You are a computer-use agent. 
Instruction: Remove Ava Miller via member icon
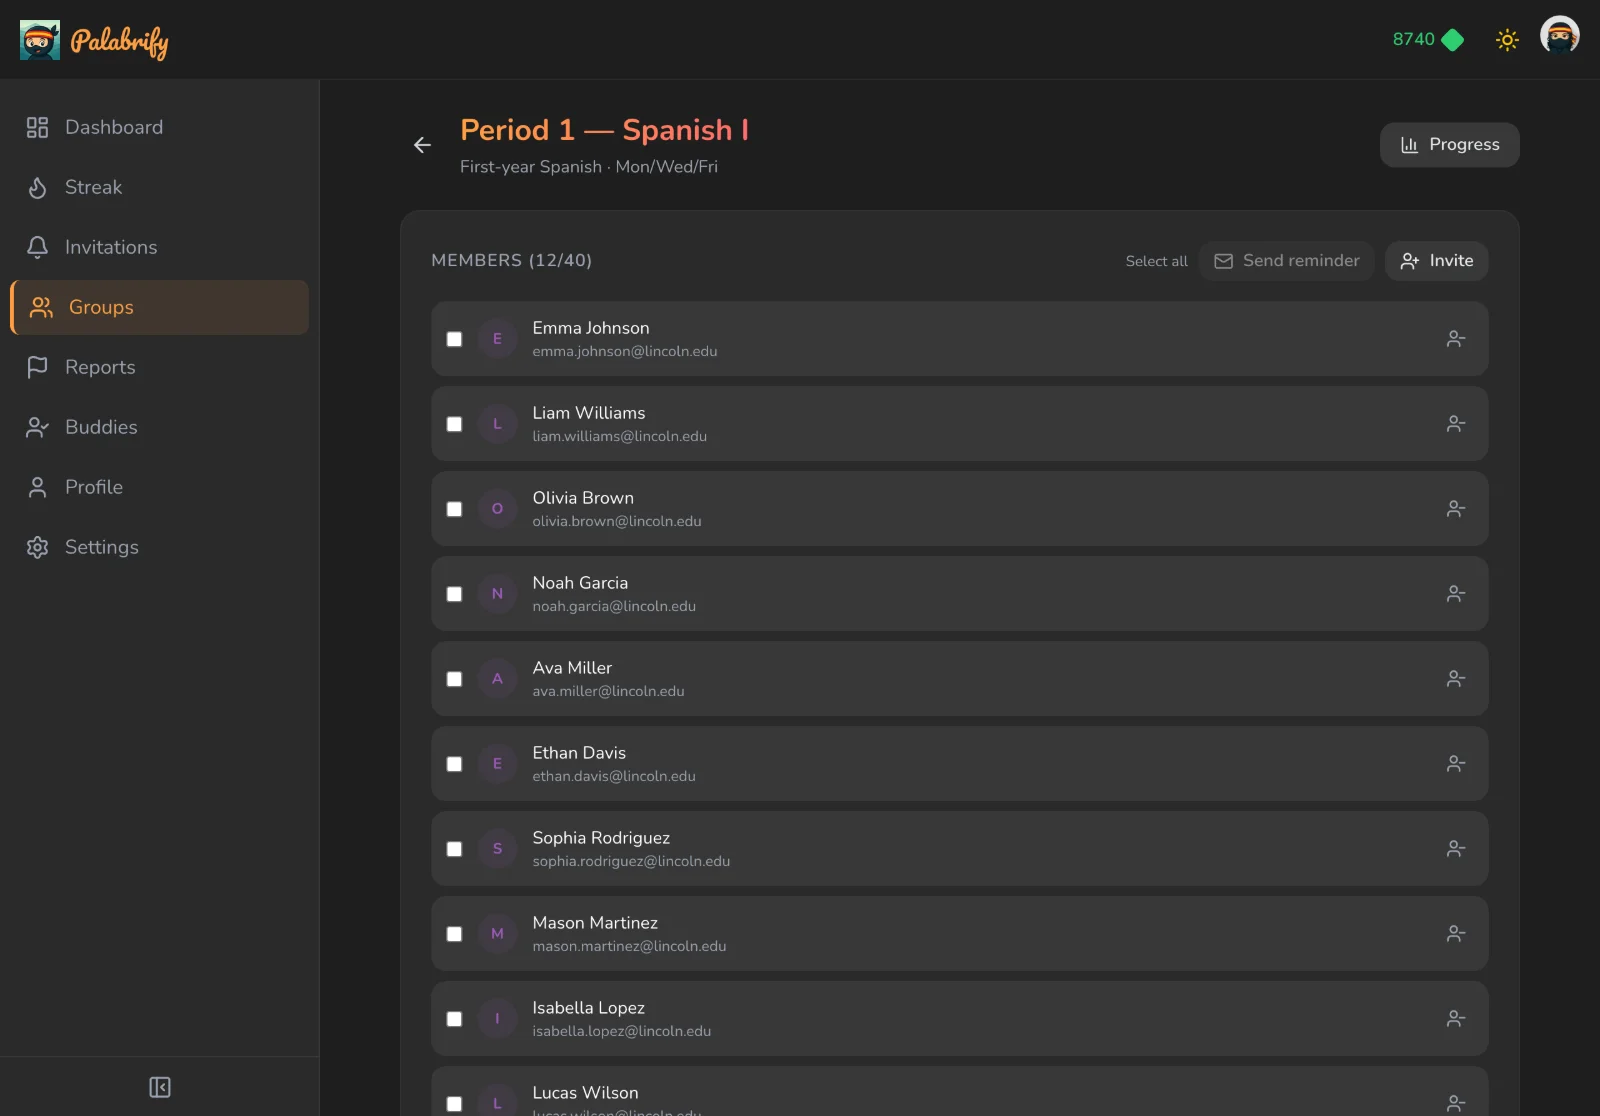pos(1456,679)
